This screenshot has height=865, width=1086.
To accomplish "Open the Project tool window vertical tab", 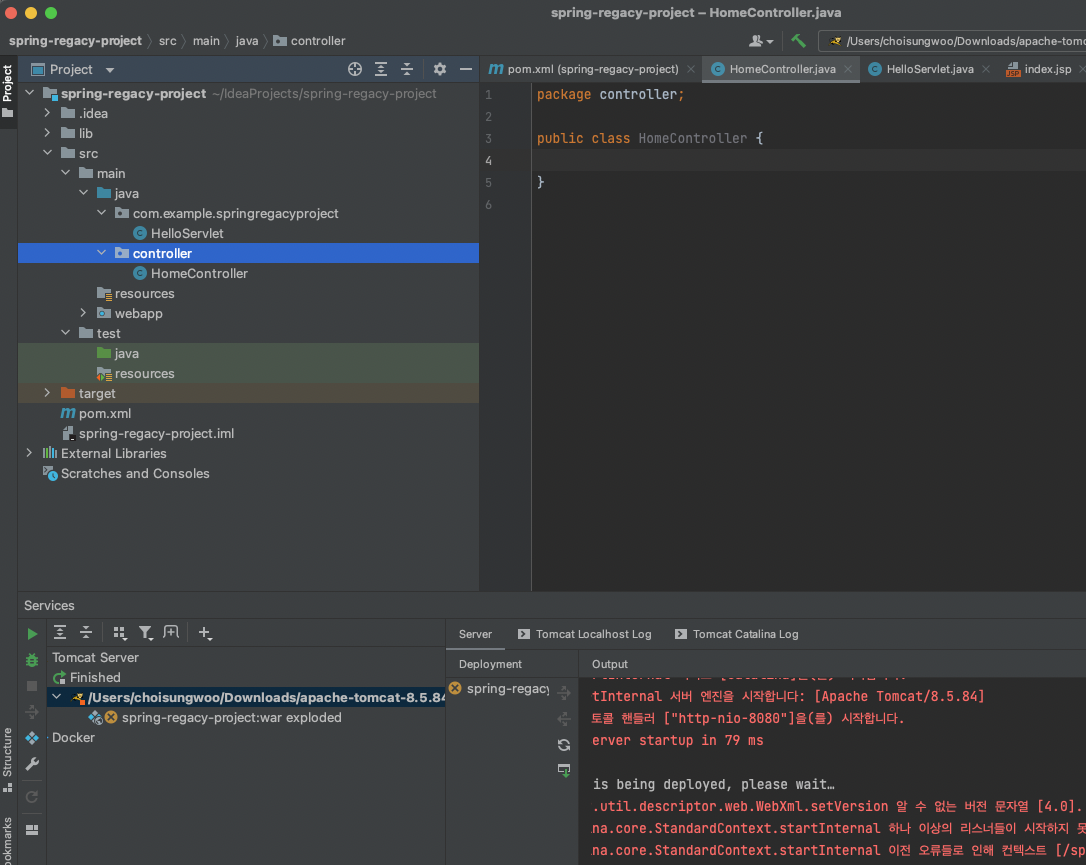I will pos(8,90).
